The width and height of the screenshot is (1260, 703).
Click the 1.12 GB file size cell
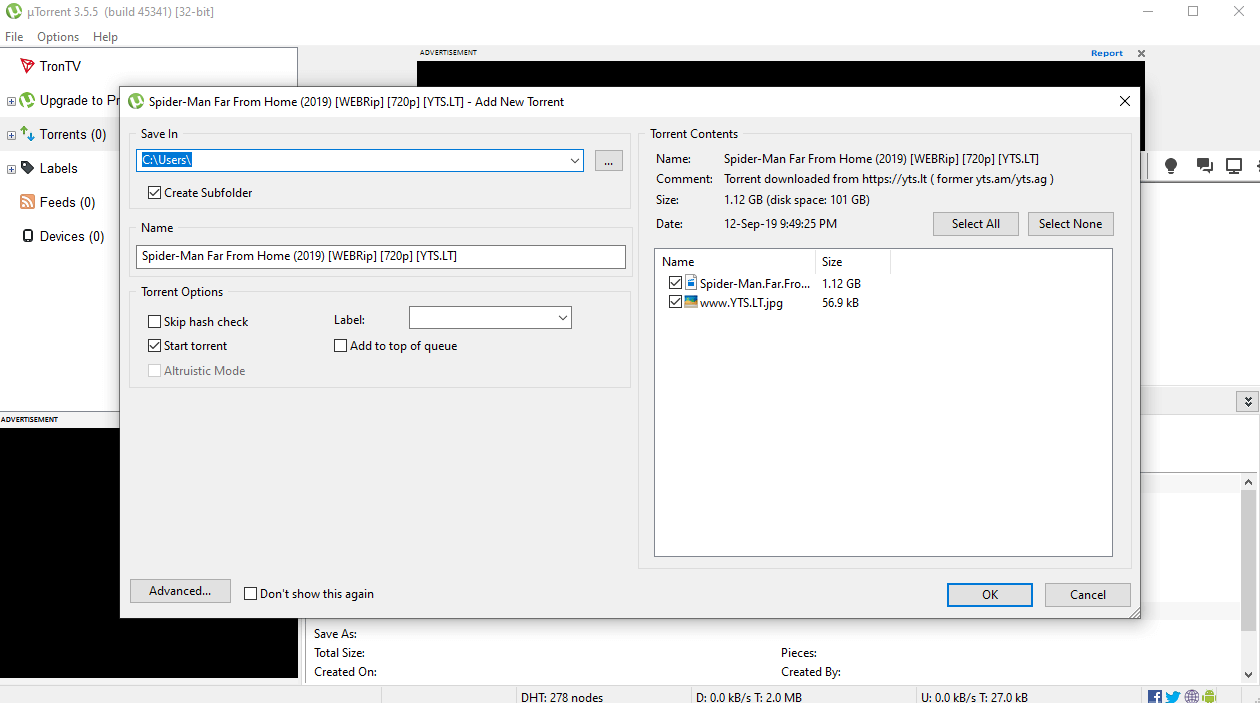click(x=841, y=283)
